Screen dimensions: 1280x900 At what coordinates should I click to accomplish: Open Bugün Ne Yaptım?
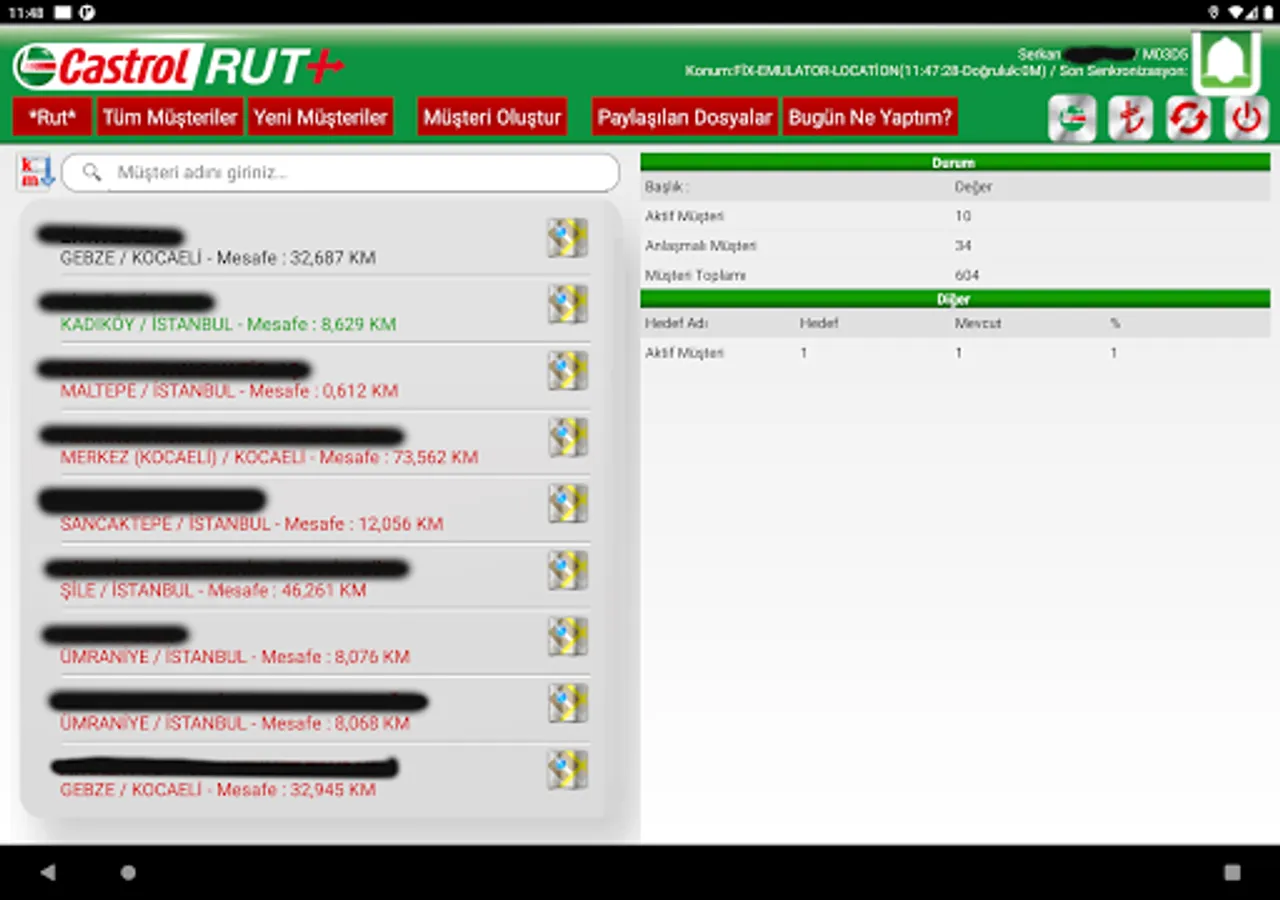pyautogui.click(x=870, y=117)
